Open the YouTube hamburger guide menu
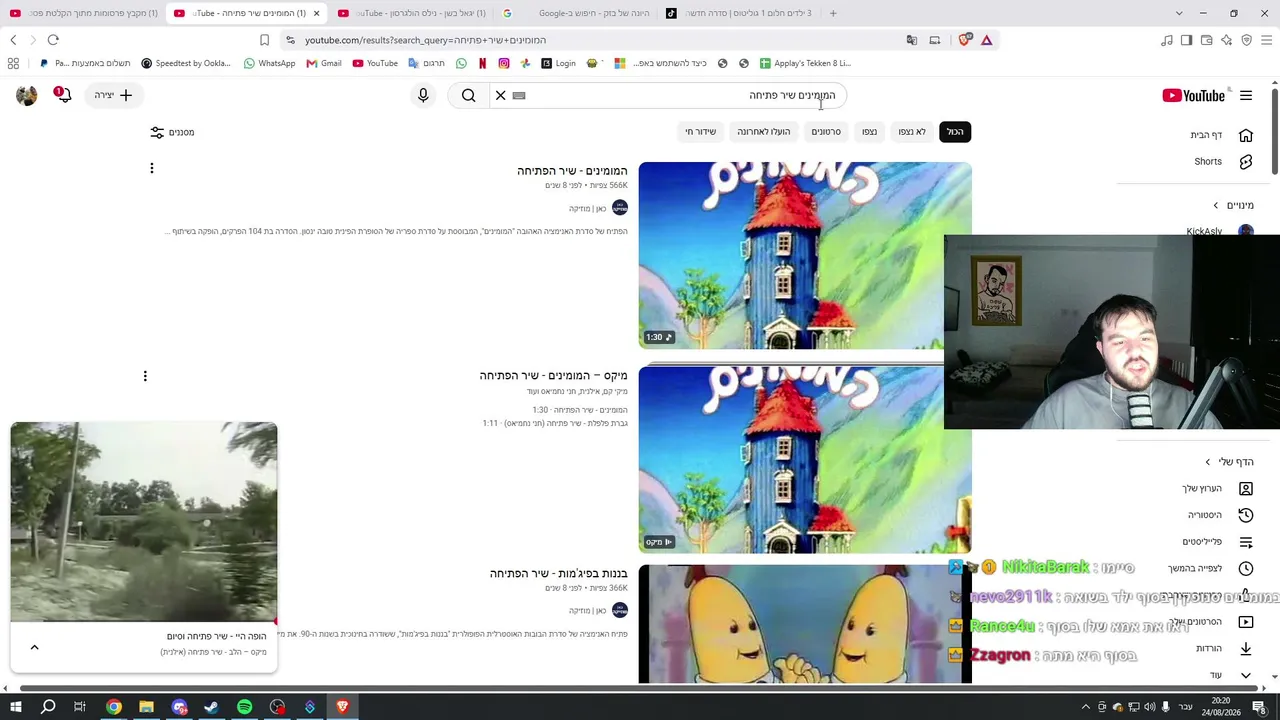Viewport: 1280px width, 720px height. tap(1246, 96)
